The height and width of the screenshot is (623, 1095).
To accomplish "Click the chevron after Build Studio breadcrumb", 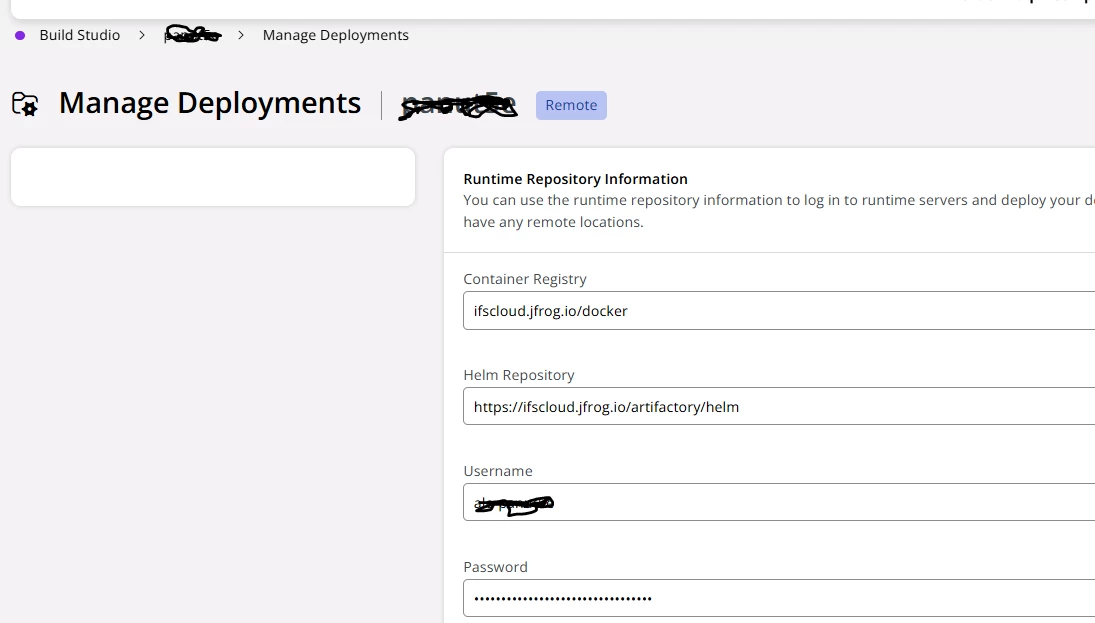I will coord(142,35).
